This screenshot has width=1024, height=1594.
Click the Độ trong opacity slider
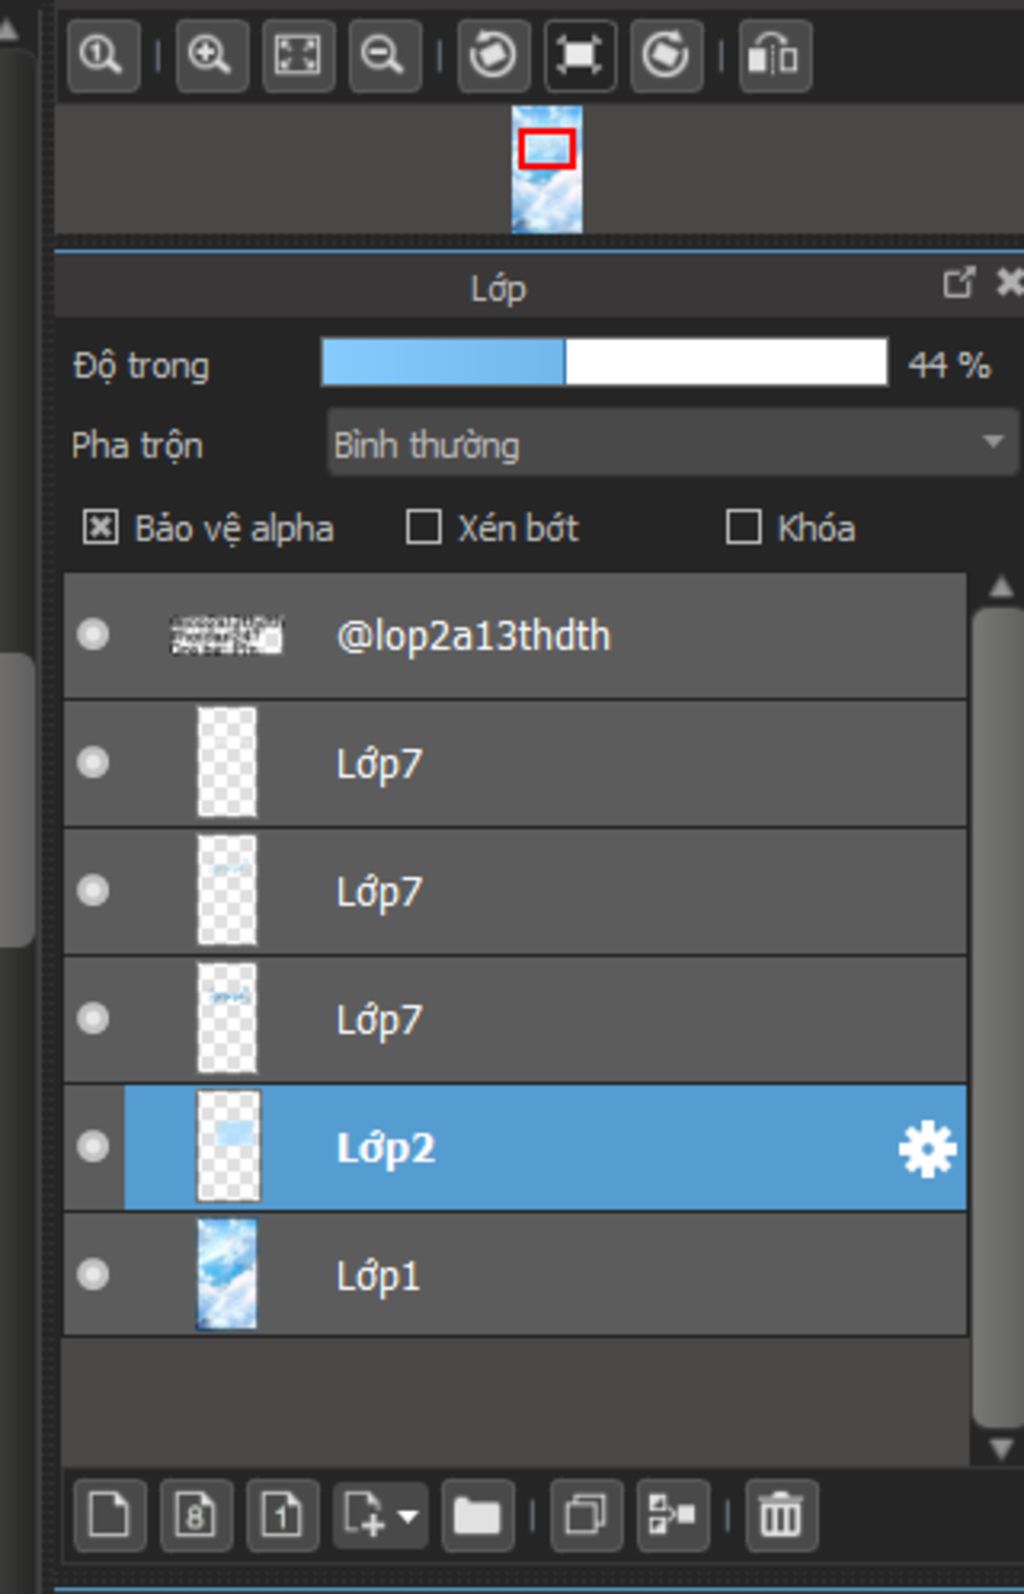[x=604, y=362]
